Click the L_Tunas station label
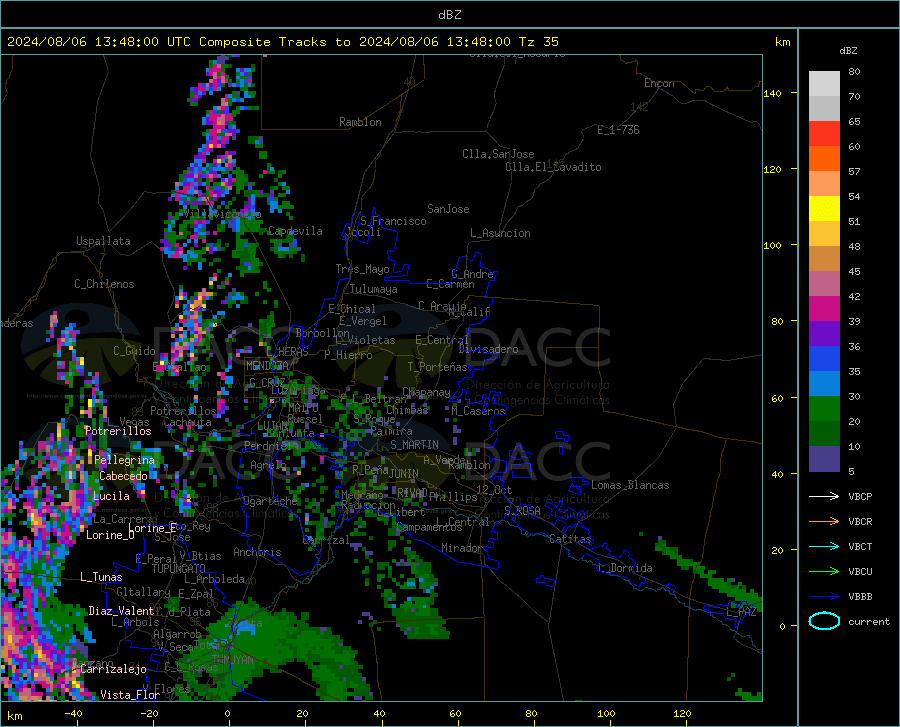The height and width of the screenshot is (727, 900). tap(101, 577)
